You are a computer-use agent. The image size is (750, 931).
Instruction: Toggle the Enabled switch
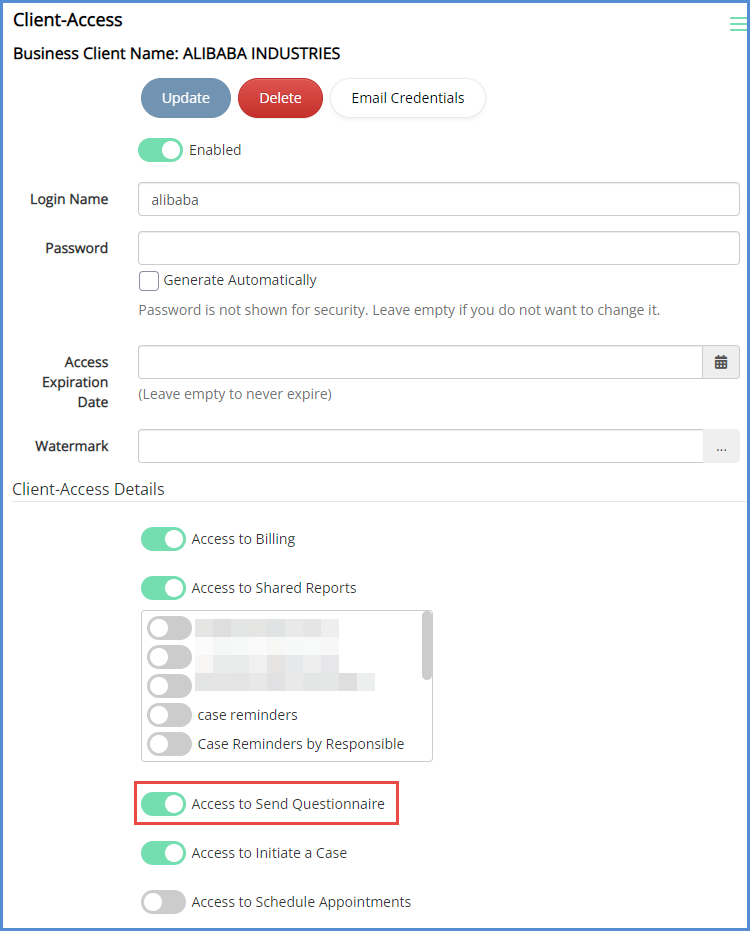pyautogui.click(x=160, y=150)
